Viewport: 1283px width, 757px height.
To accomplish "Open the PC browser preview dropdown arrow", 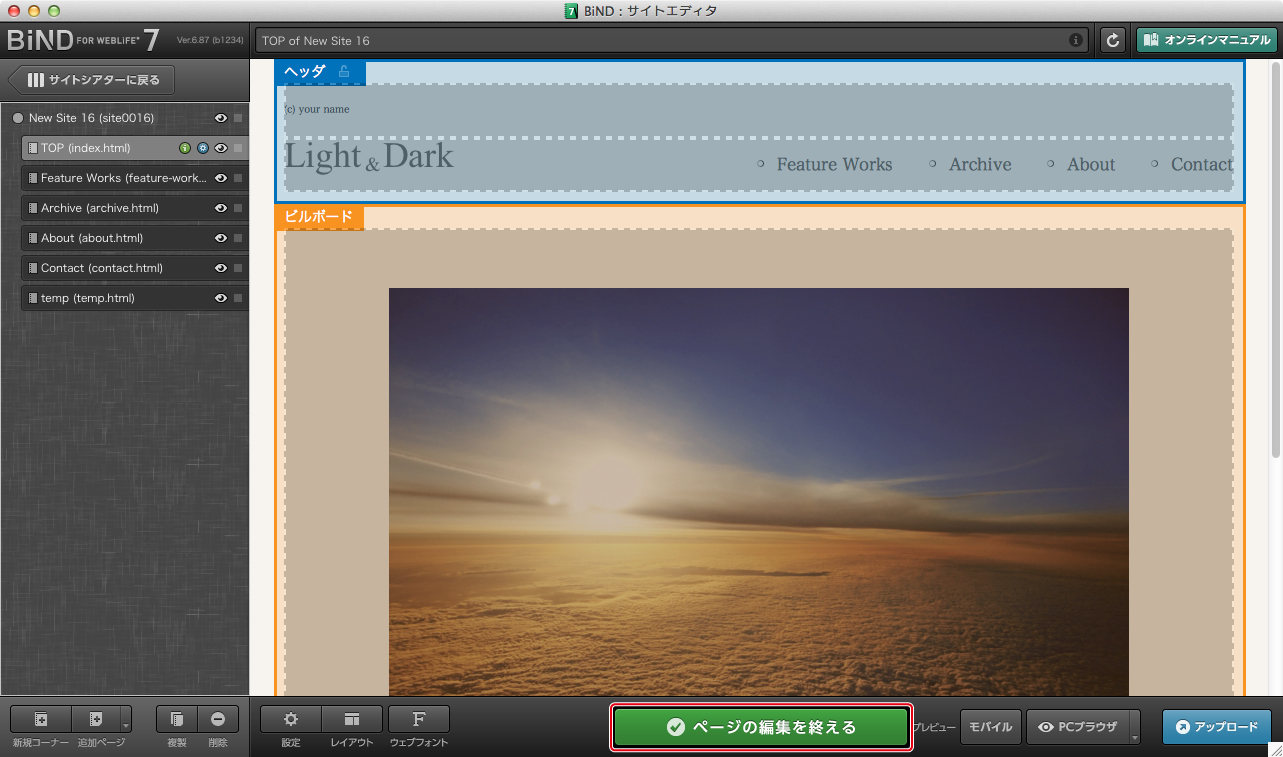I will [x=1135, y=727].
